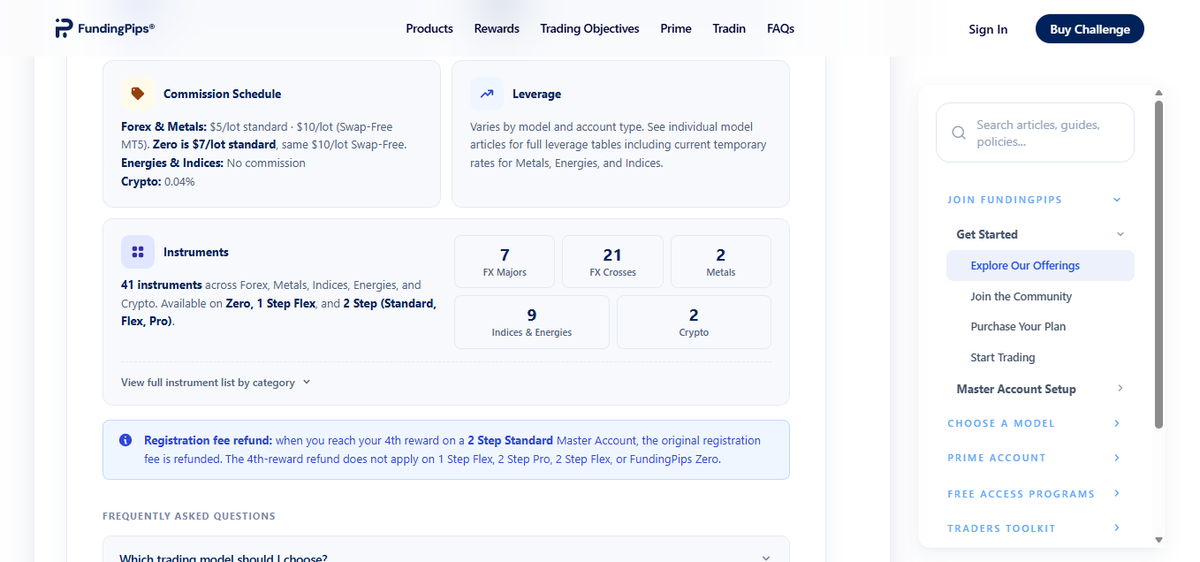Viewport: 1200px width, 562px height.
Task: Focus the search articles input field
Action: coord(1035,133)
